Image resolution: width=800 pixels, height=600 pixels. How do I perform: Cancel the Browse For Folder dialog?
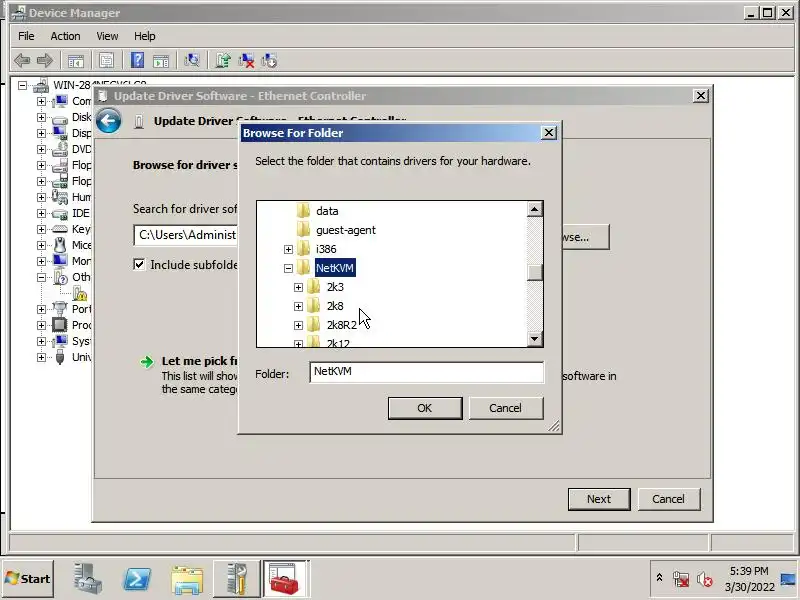tap(506, 408)
